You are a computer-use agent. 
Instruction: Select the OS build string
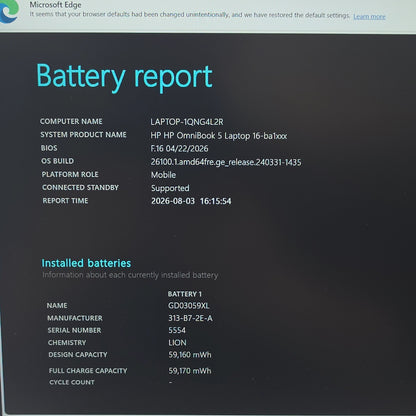coord(226,162)
